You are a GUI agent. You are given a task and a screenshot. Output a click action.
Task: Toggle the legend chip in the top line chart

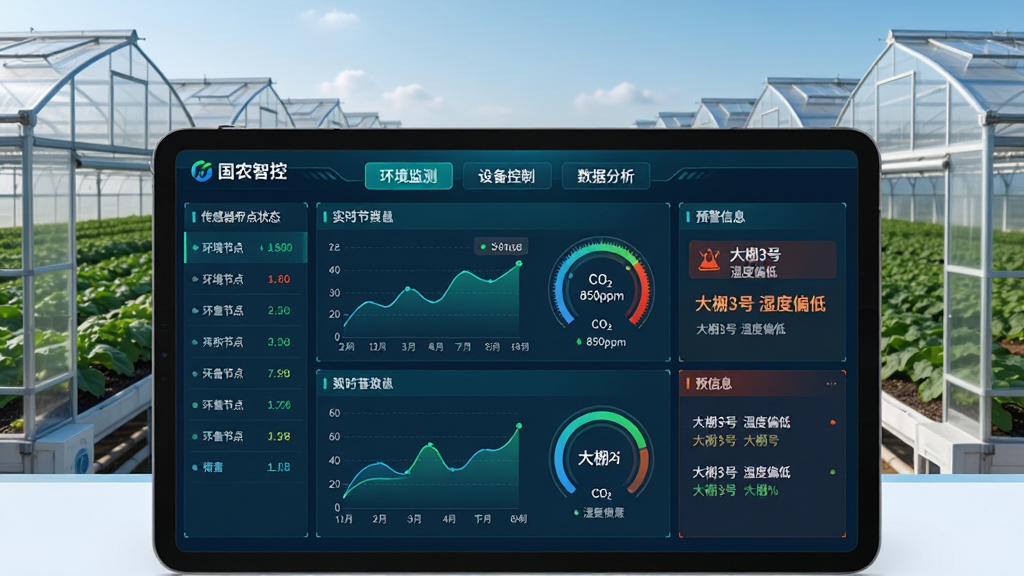click(501, 247)
